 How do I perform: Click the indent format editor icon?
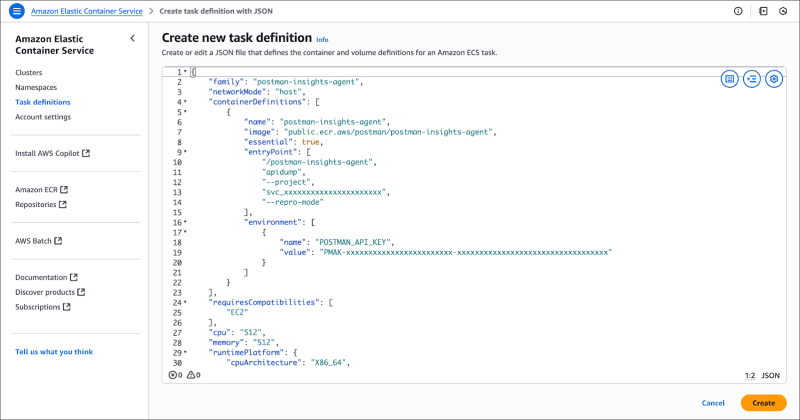[752, 79]
